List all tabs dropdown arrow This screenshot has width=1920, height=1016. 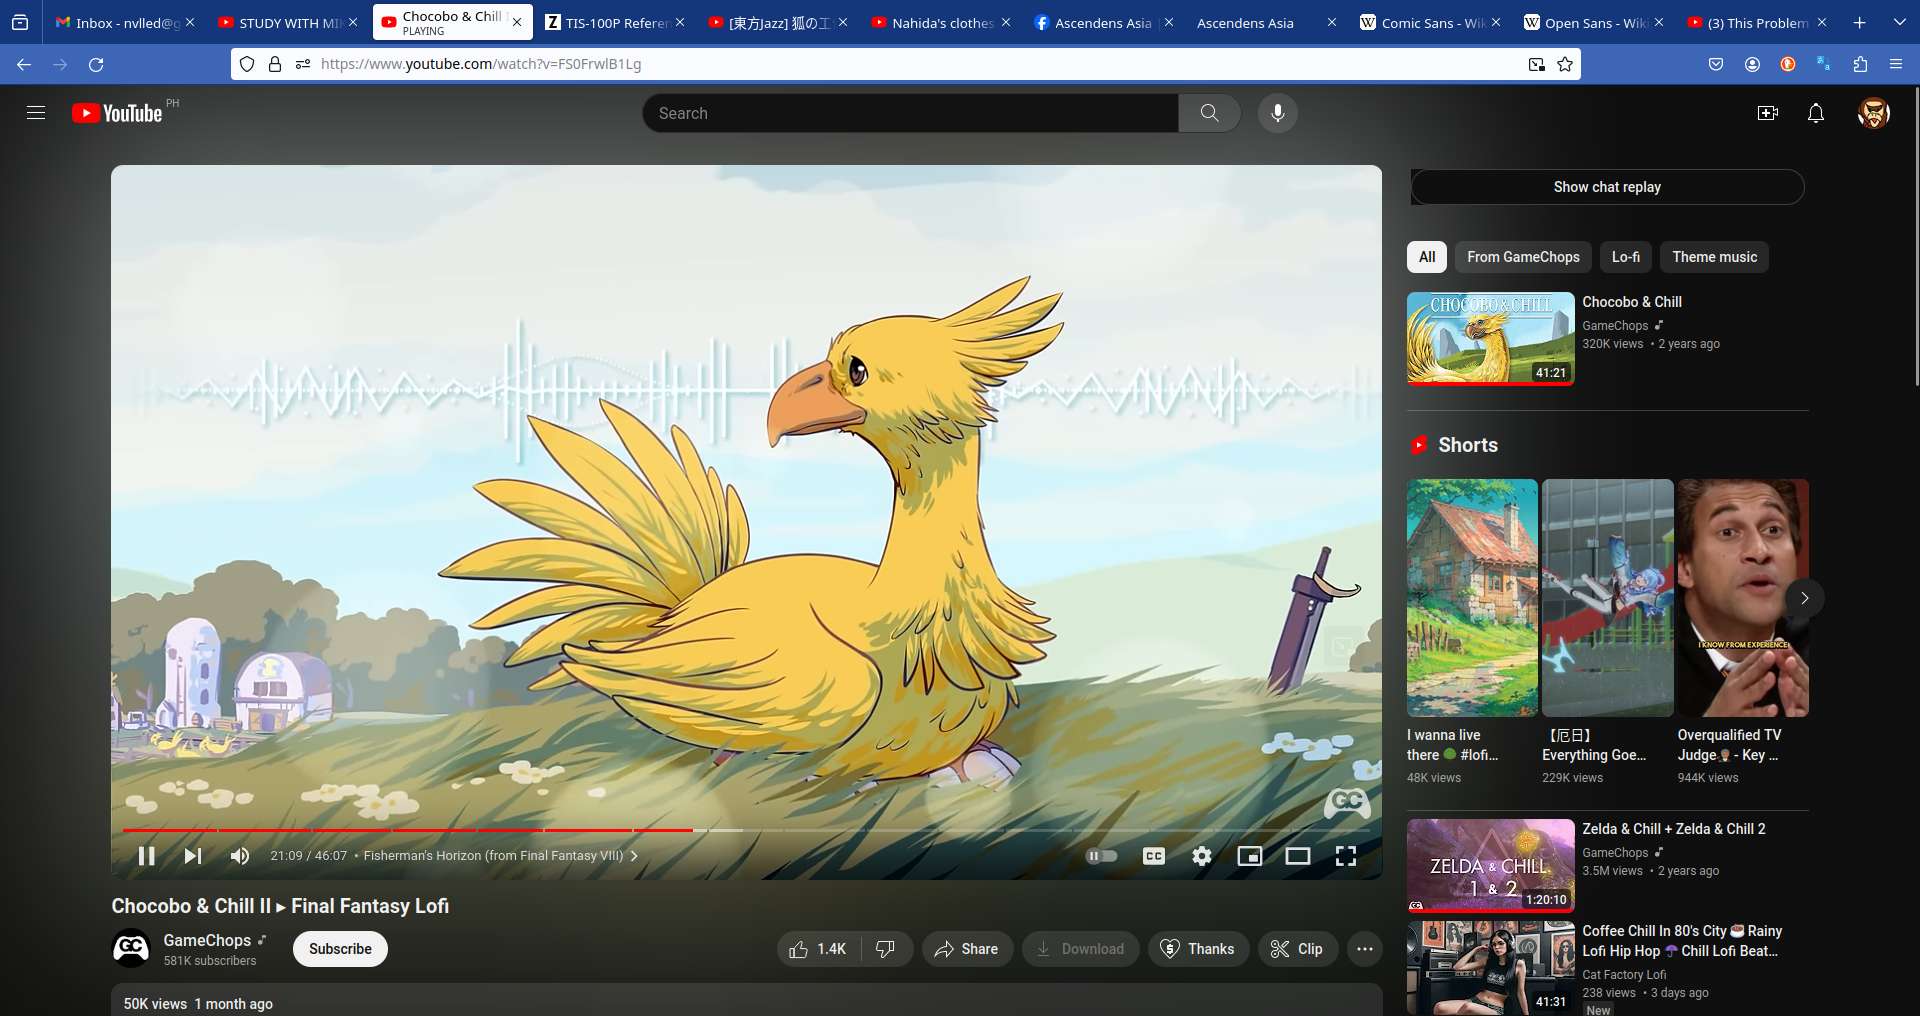coord(1900,22)
